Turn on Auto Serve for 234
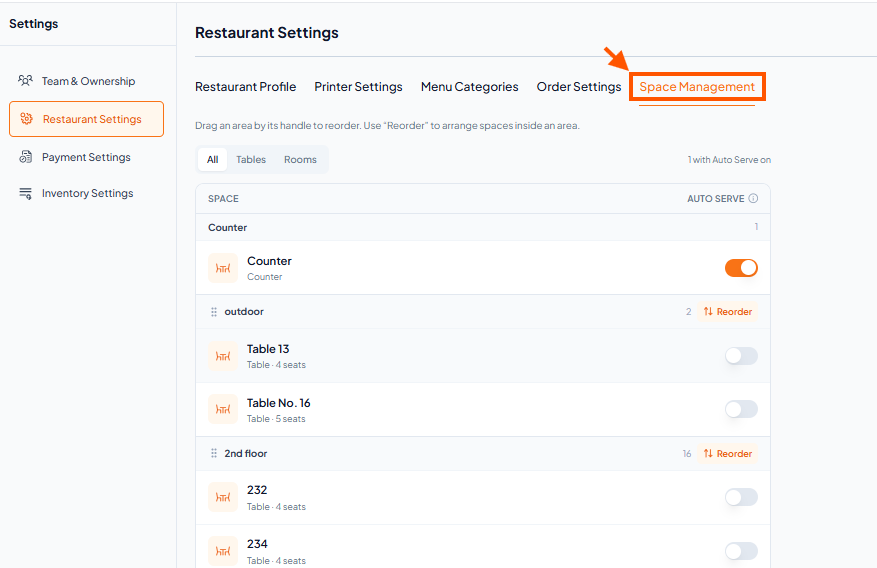The height and width of the screenshot is (568, 877). [x=741, y=551]
